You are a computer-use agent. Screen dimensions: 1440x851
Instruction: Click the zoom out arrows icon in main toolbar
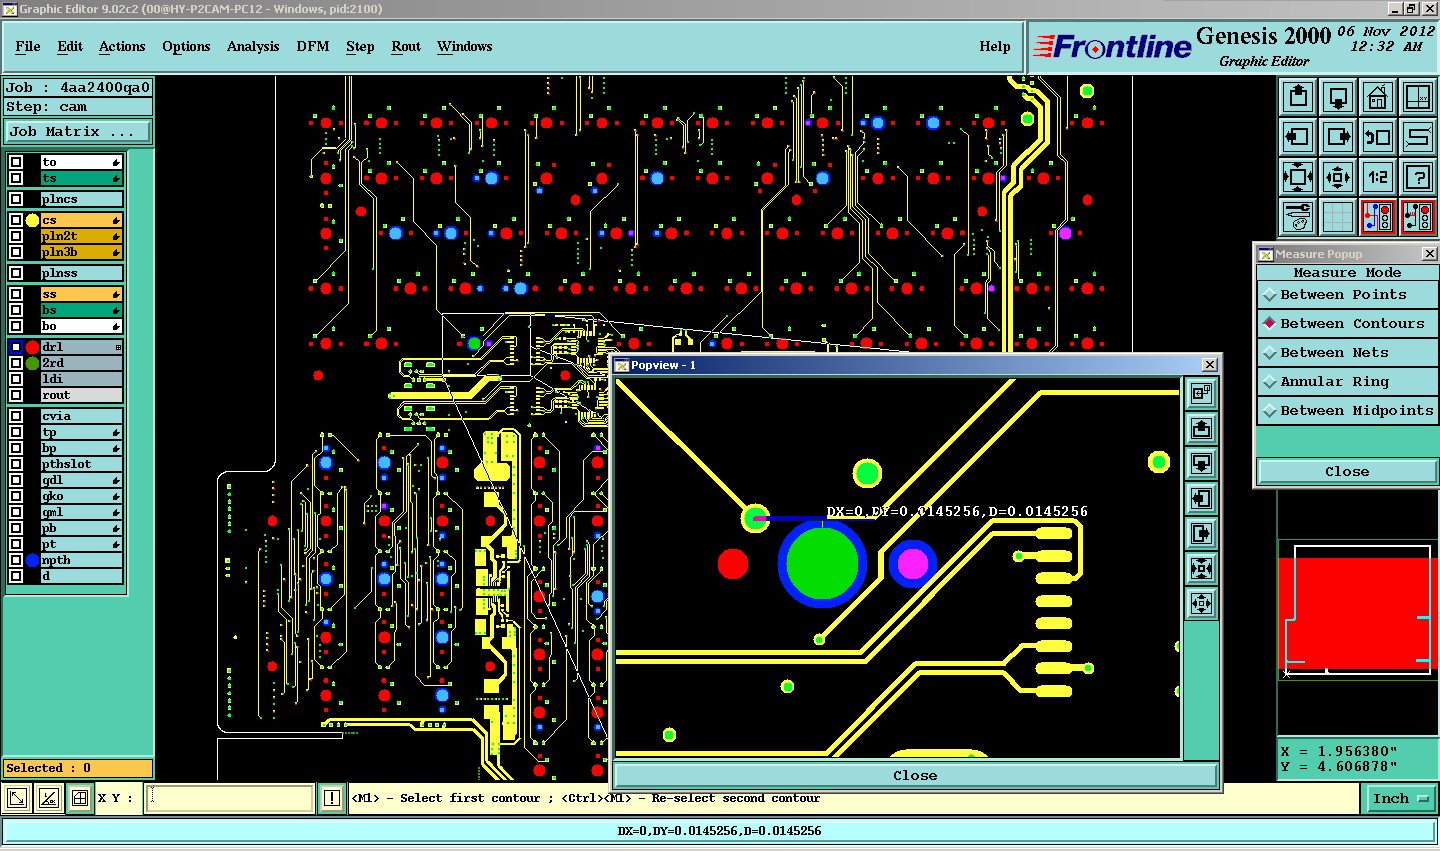pos(1338,177)
